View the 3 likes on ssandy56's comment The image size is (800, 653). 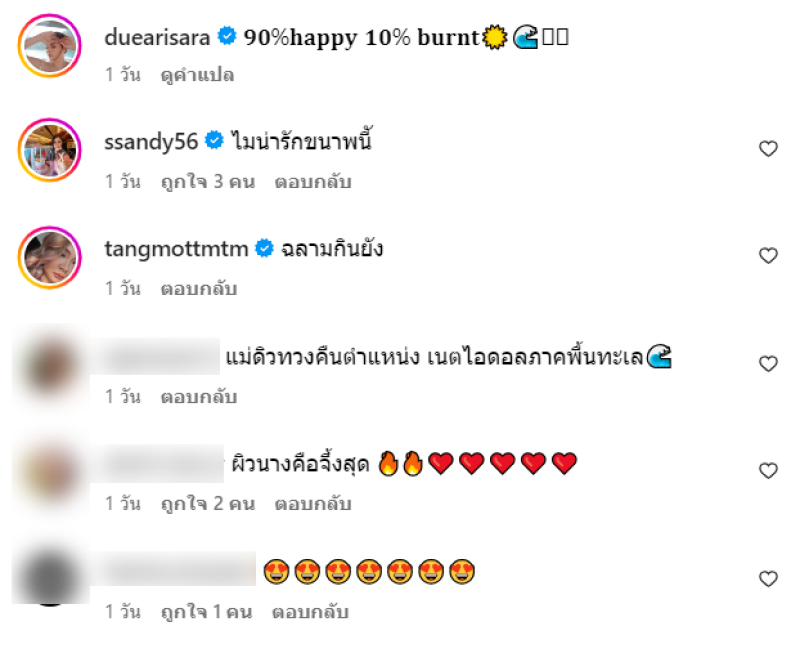coord(208,182)
